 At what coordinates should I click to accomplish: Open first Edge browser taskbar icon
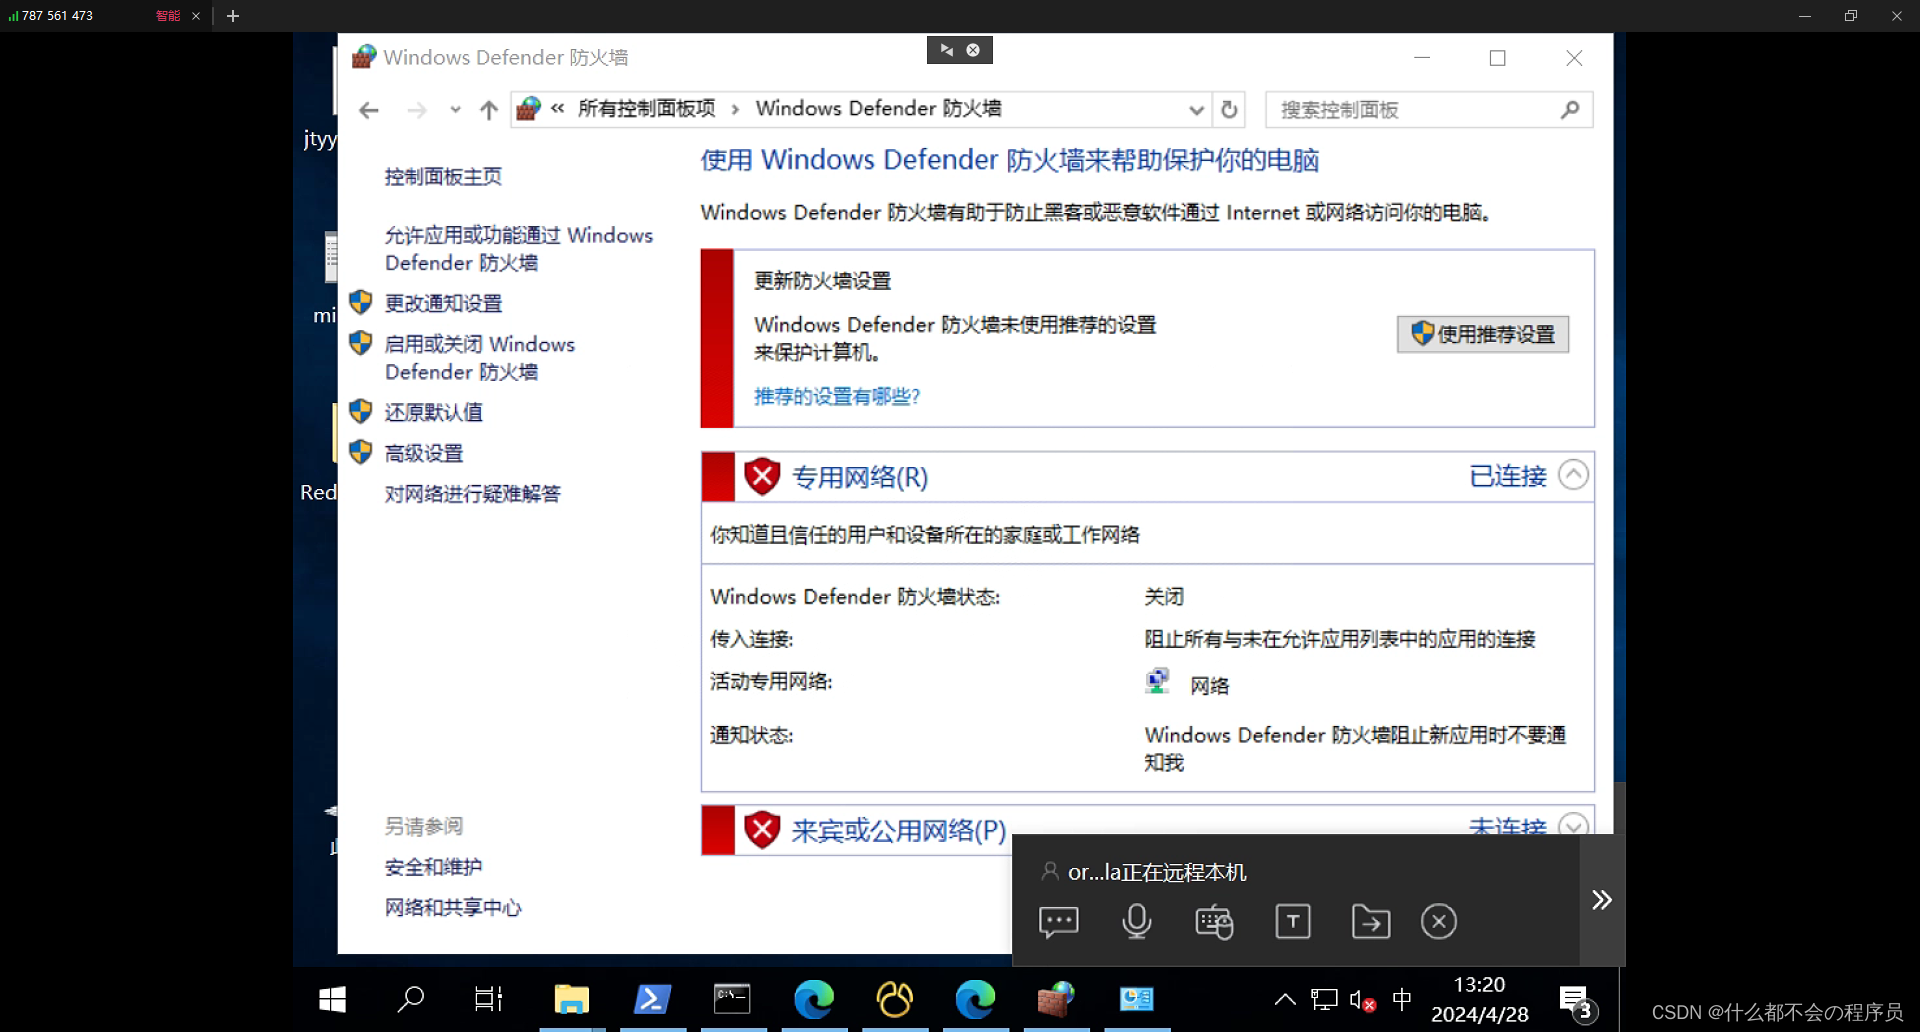pyautogui.click(x=814, y=999)
